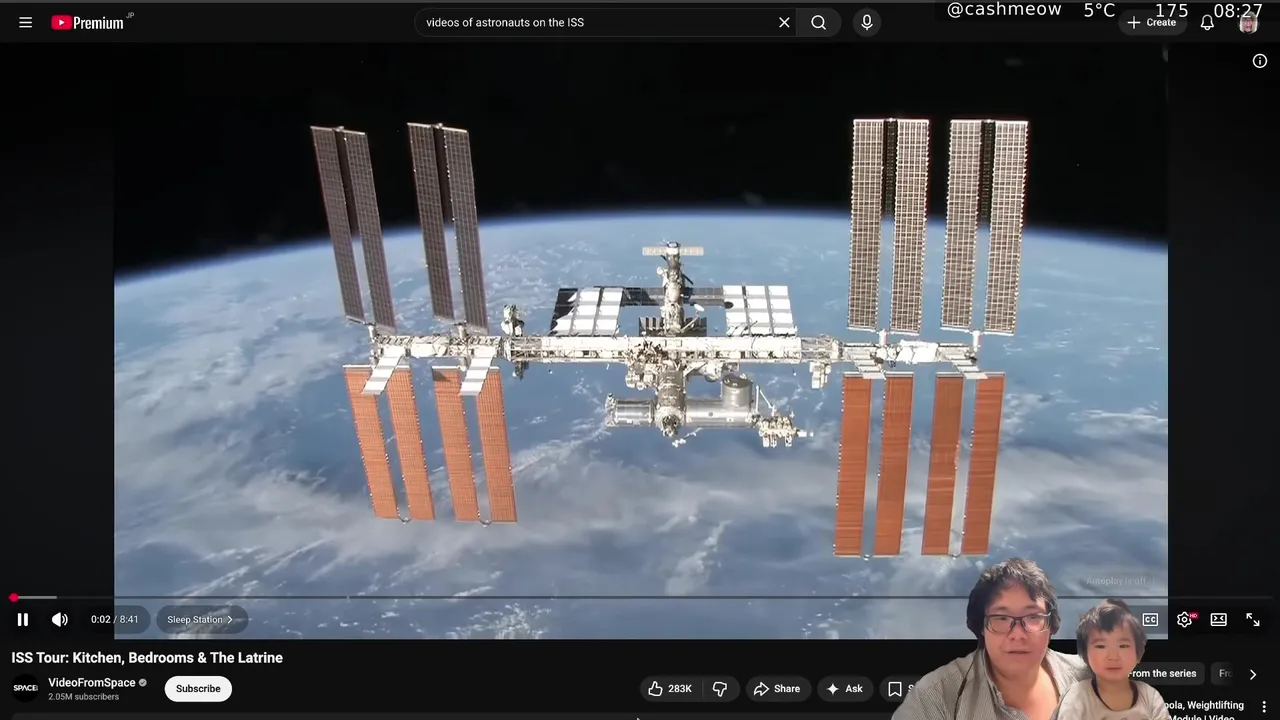Share the video
Image resolution: width=1280 pixels, height=720 pixels.
[x=777, y=688]
